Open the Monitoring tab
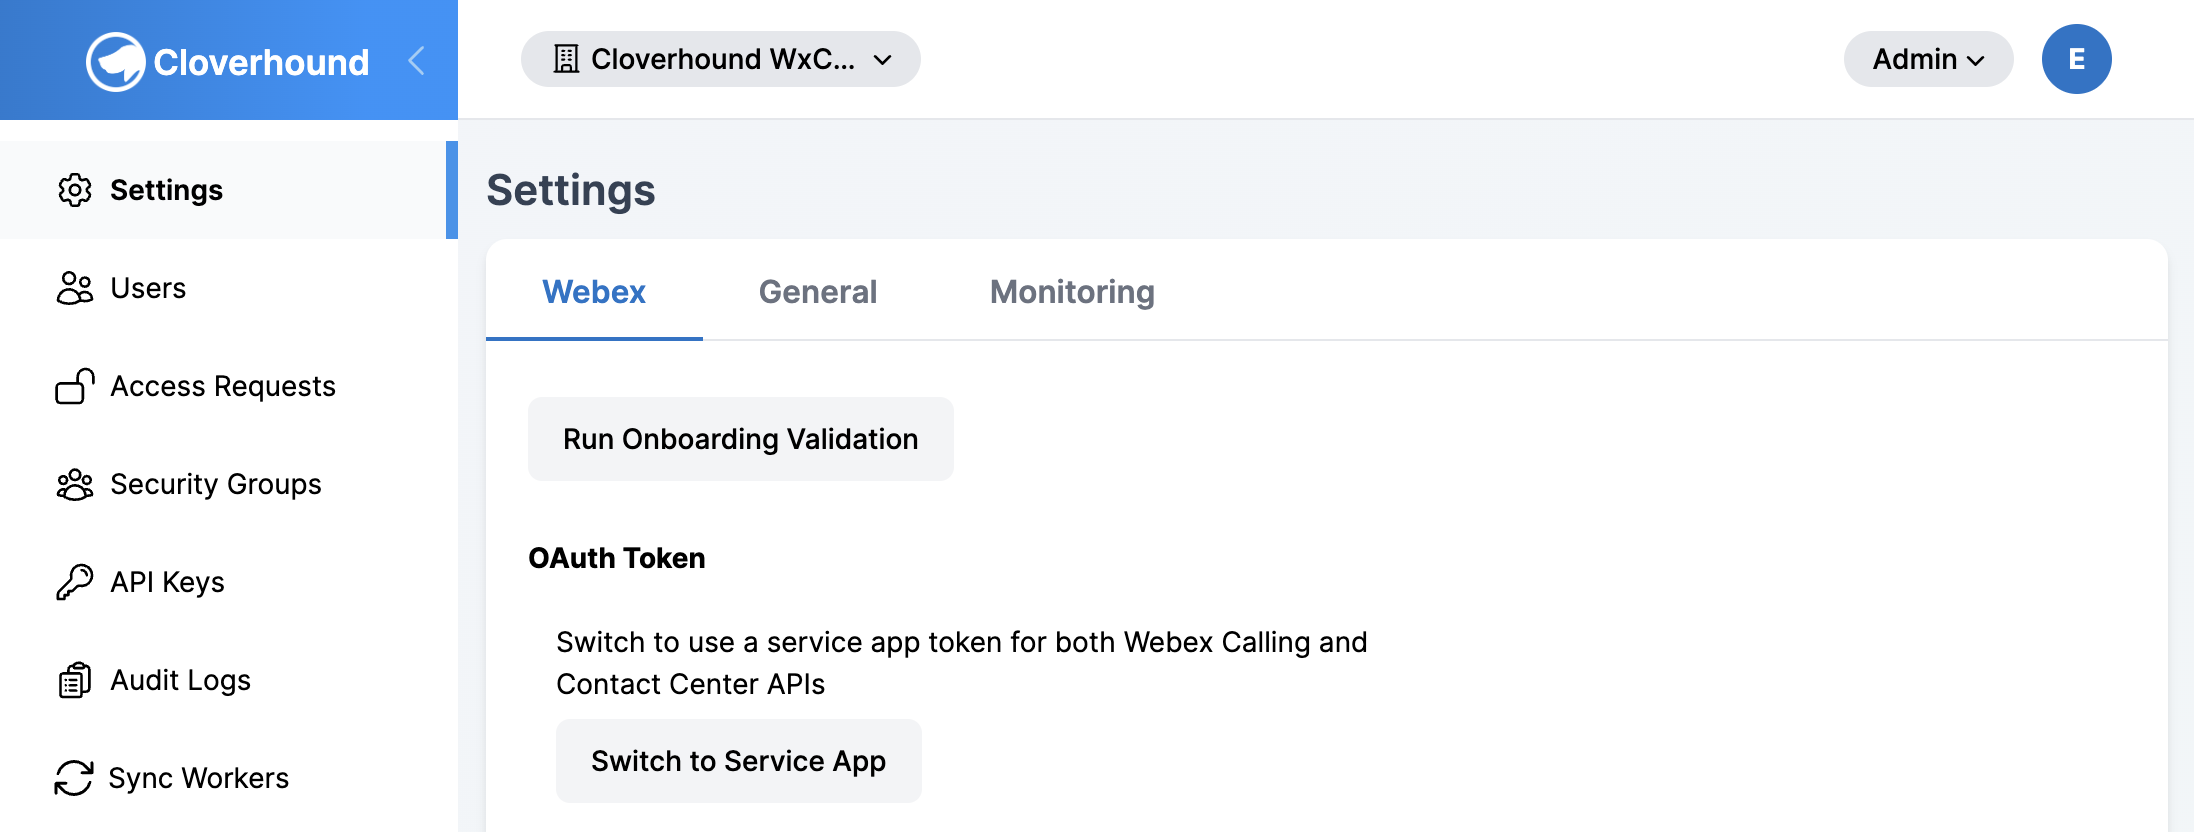Image resolution: width=2194 pixels, height=832 pixels. click(x=1071, y=291)
